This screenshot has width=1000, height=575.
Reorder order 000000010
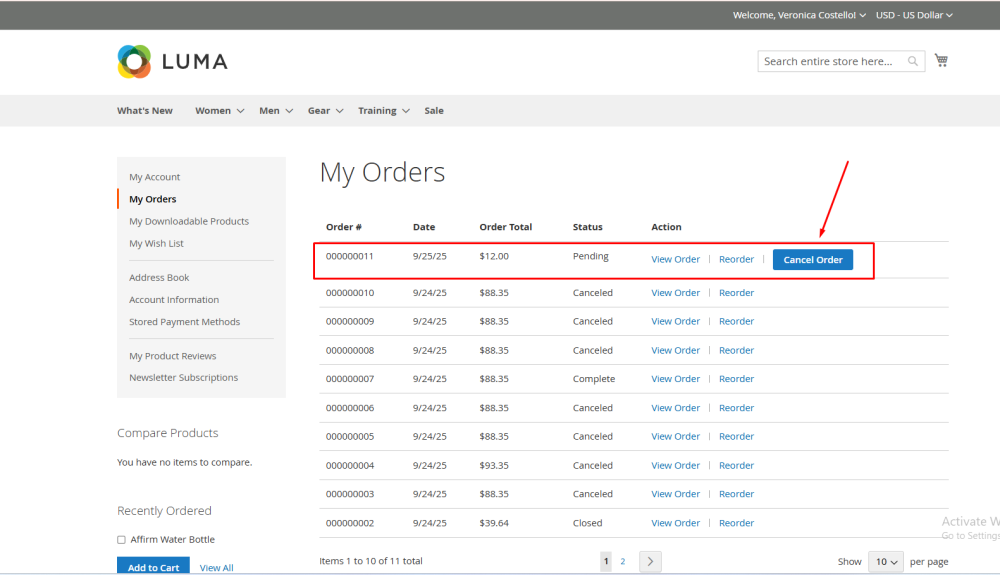tap(736, 293)
